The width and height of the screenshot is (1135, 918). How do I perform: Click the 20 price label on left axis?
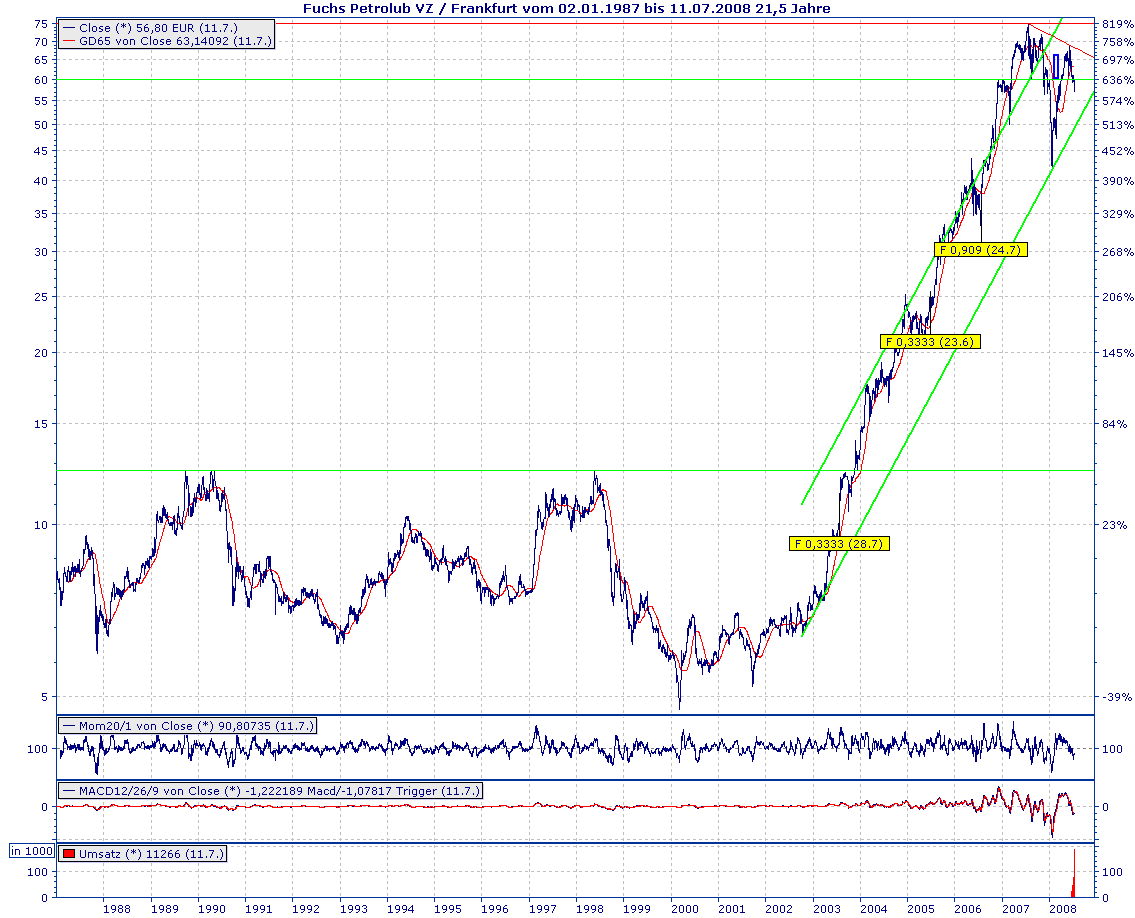tap(41, 353)
